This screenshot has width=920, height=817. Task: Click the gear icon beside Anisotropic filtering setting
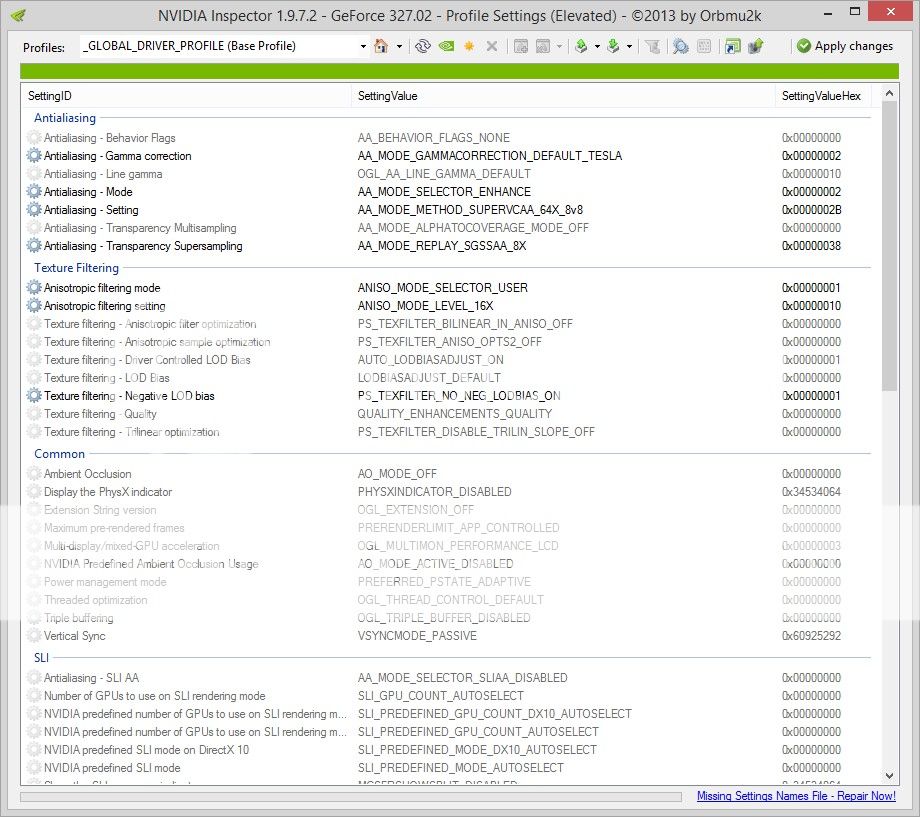point(34,306)
